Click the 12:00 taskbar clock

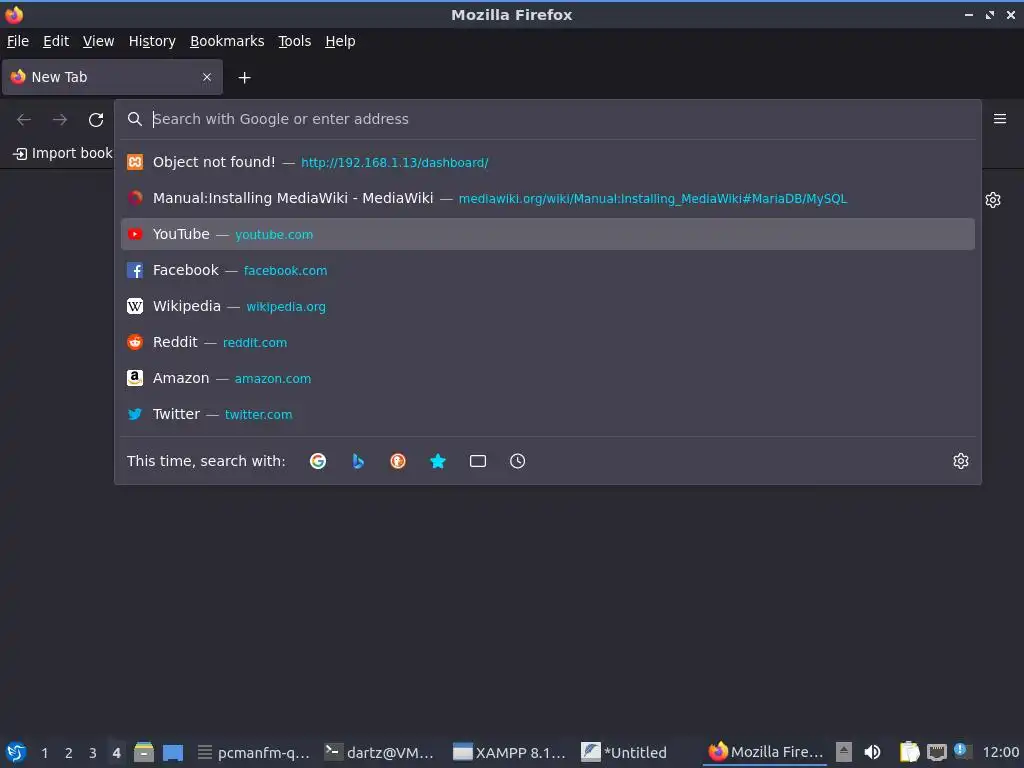tap(1000, 752)
